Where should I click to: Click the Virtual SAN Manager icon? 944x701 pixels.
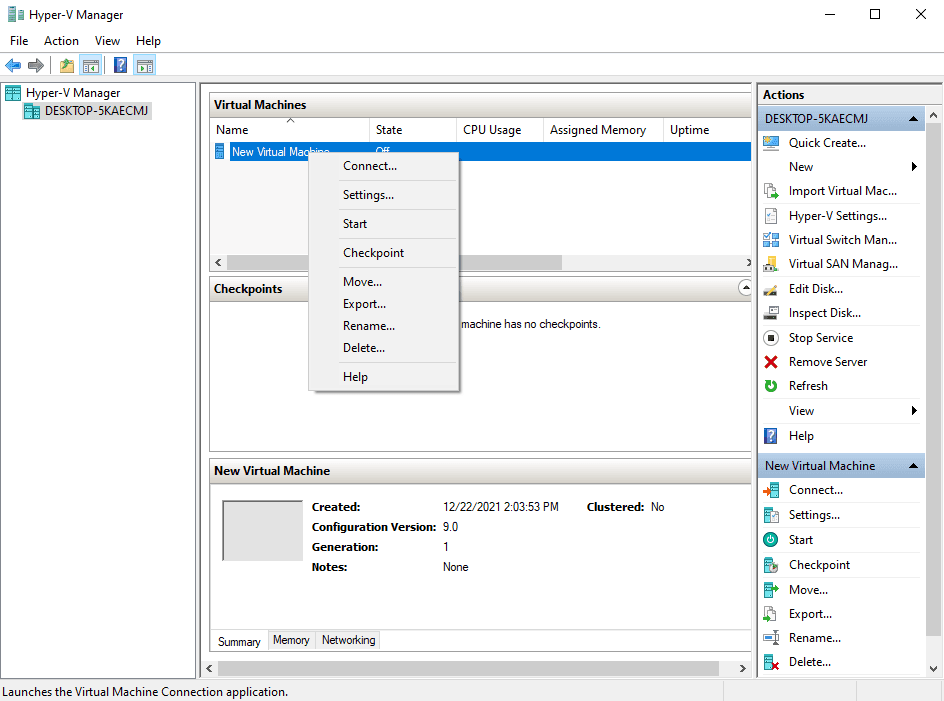(x=771, y=264)
